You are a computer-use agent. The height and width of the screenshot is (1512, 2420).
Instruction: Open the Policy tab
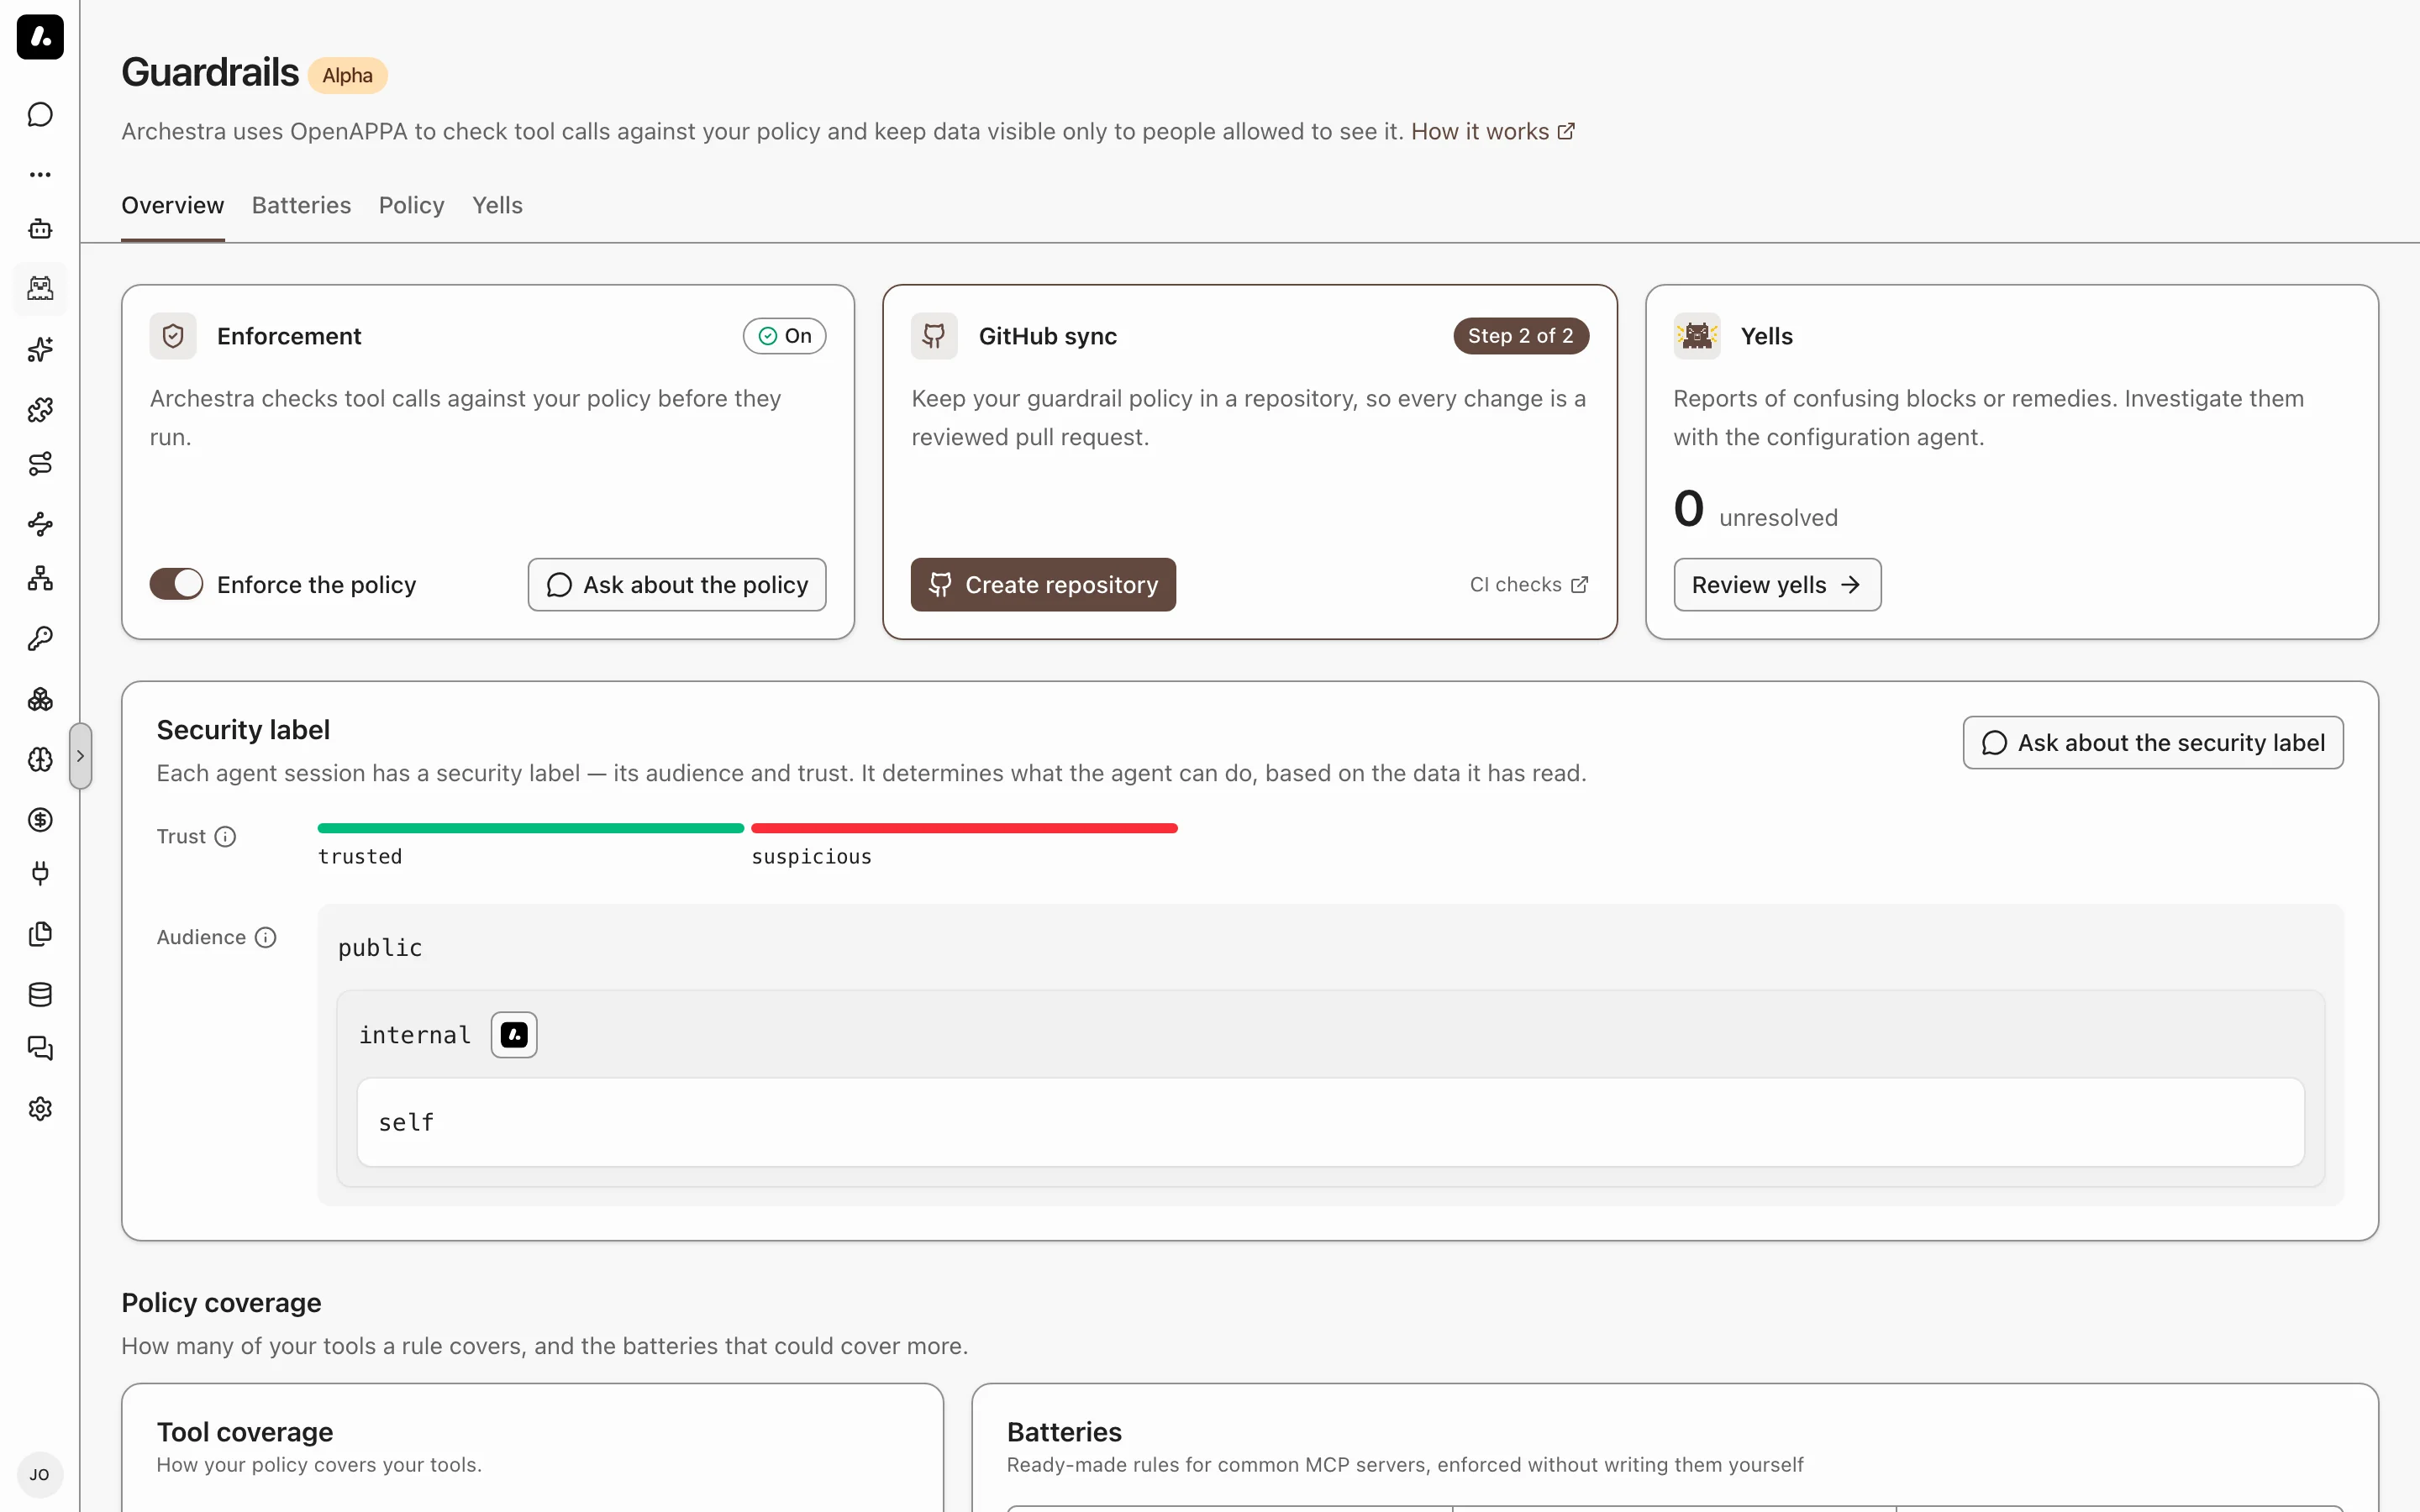tap(412, 206)
